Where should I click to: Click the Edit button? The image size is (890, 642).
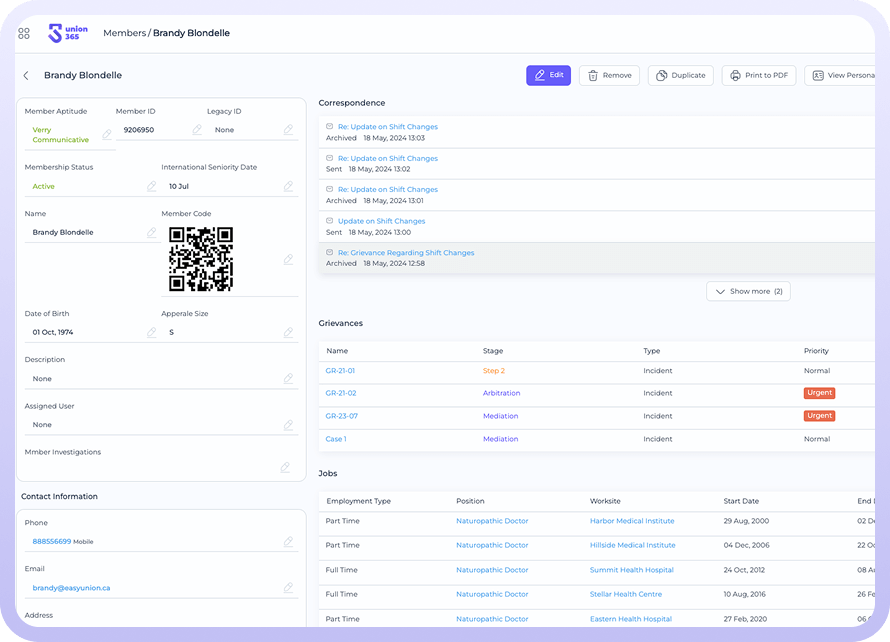pos(548,75)
